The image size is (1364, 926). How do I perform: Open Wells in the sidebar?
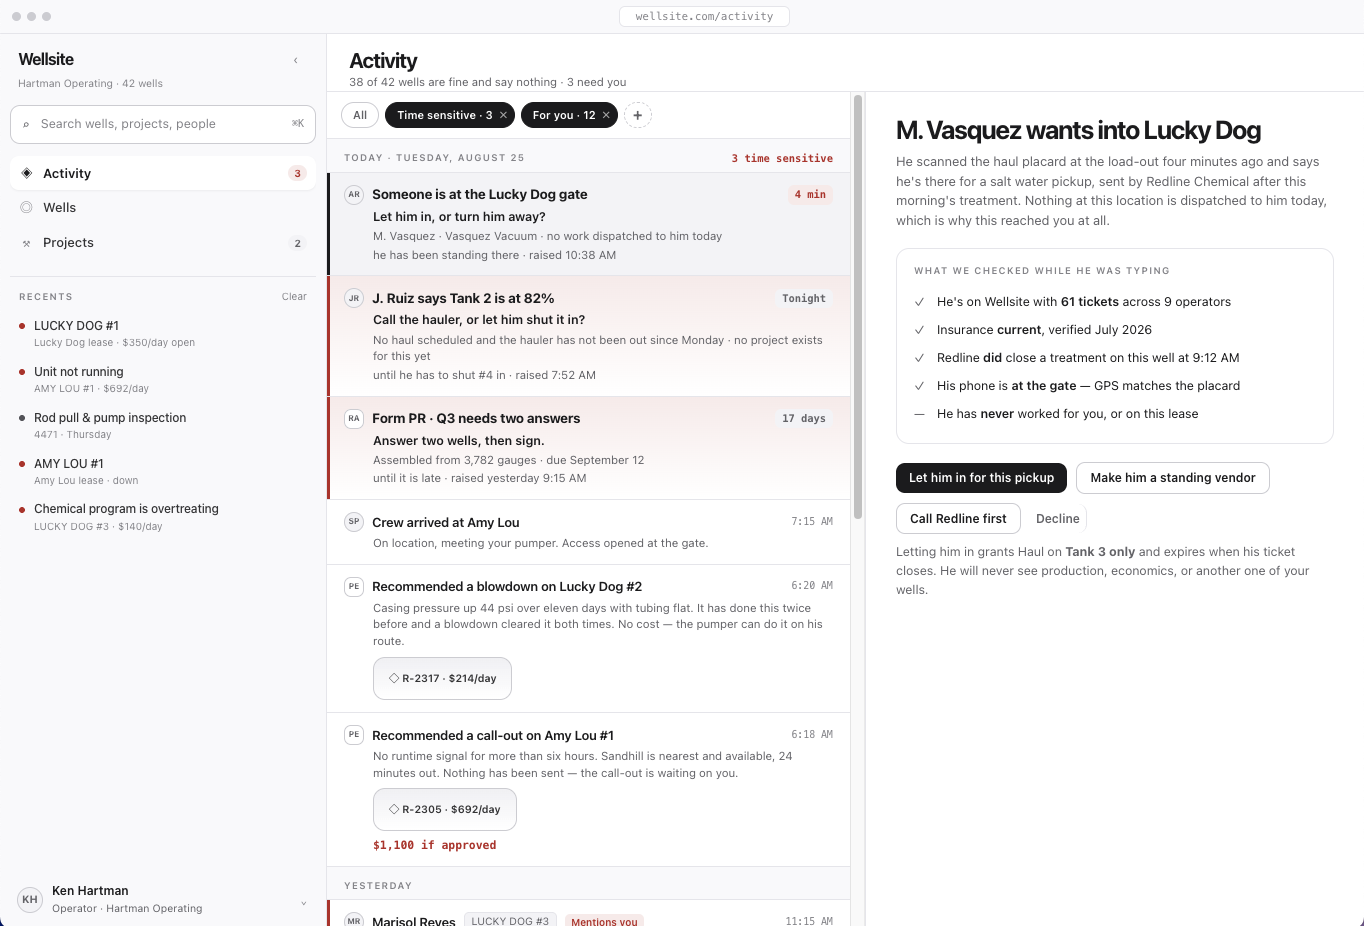(x=163, y=207)
